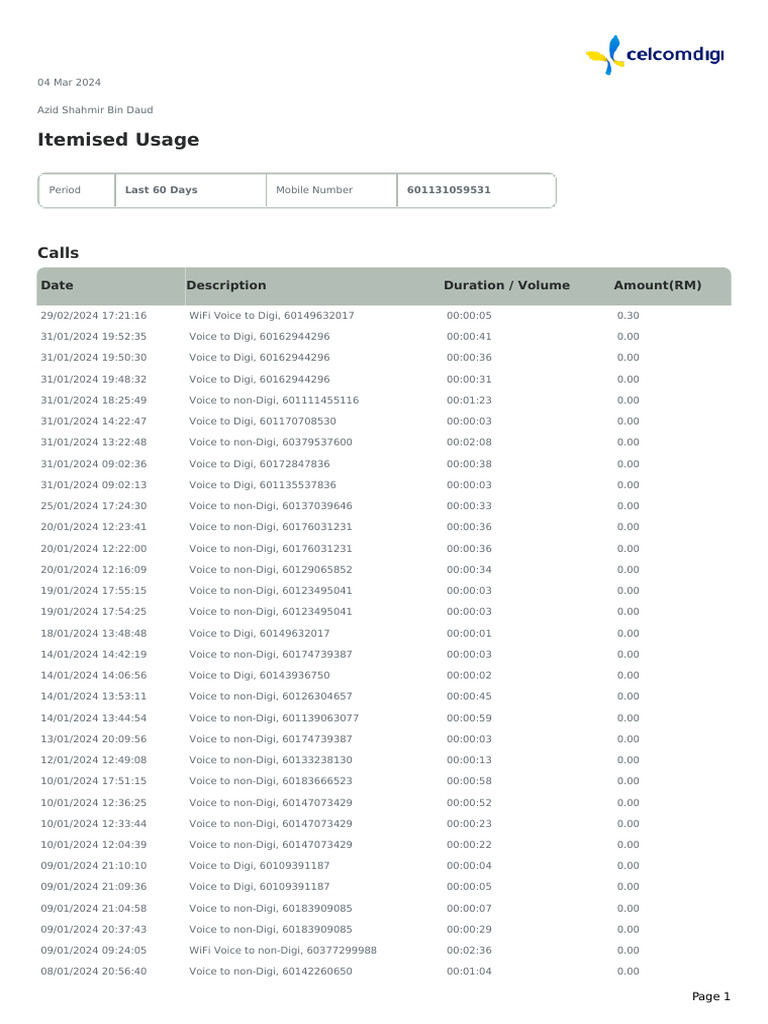Select the Itemised Usage heading
Screen dimensions: 768x1024
(x=118, y=140)
